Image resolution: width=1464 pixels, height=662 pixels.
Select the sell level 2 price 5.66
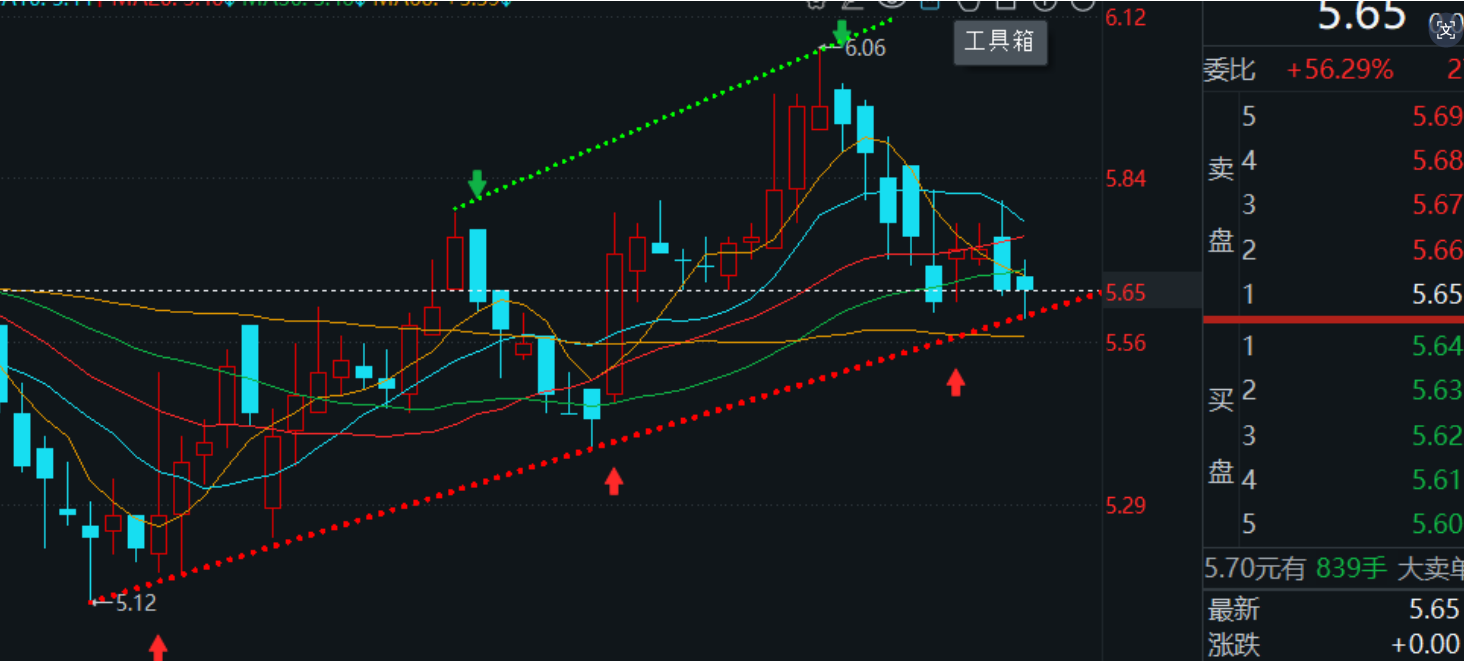[x=1437, y=249]
